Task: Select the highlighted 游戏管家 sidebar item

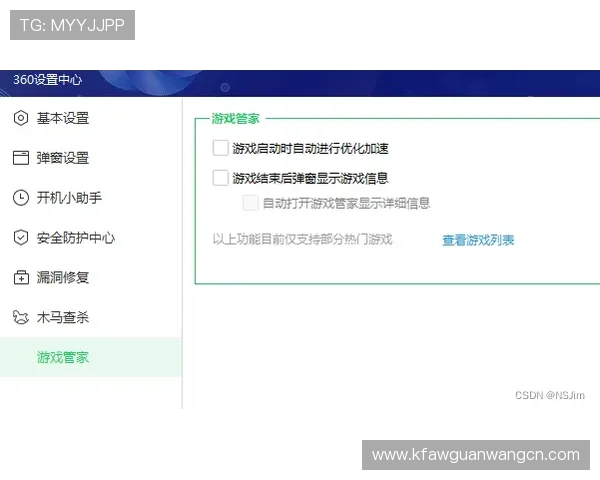Action: 91,357
